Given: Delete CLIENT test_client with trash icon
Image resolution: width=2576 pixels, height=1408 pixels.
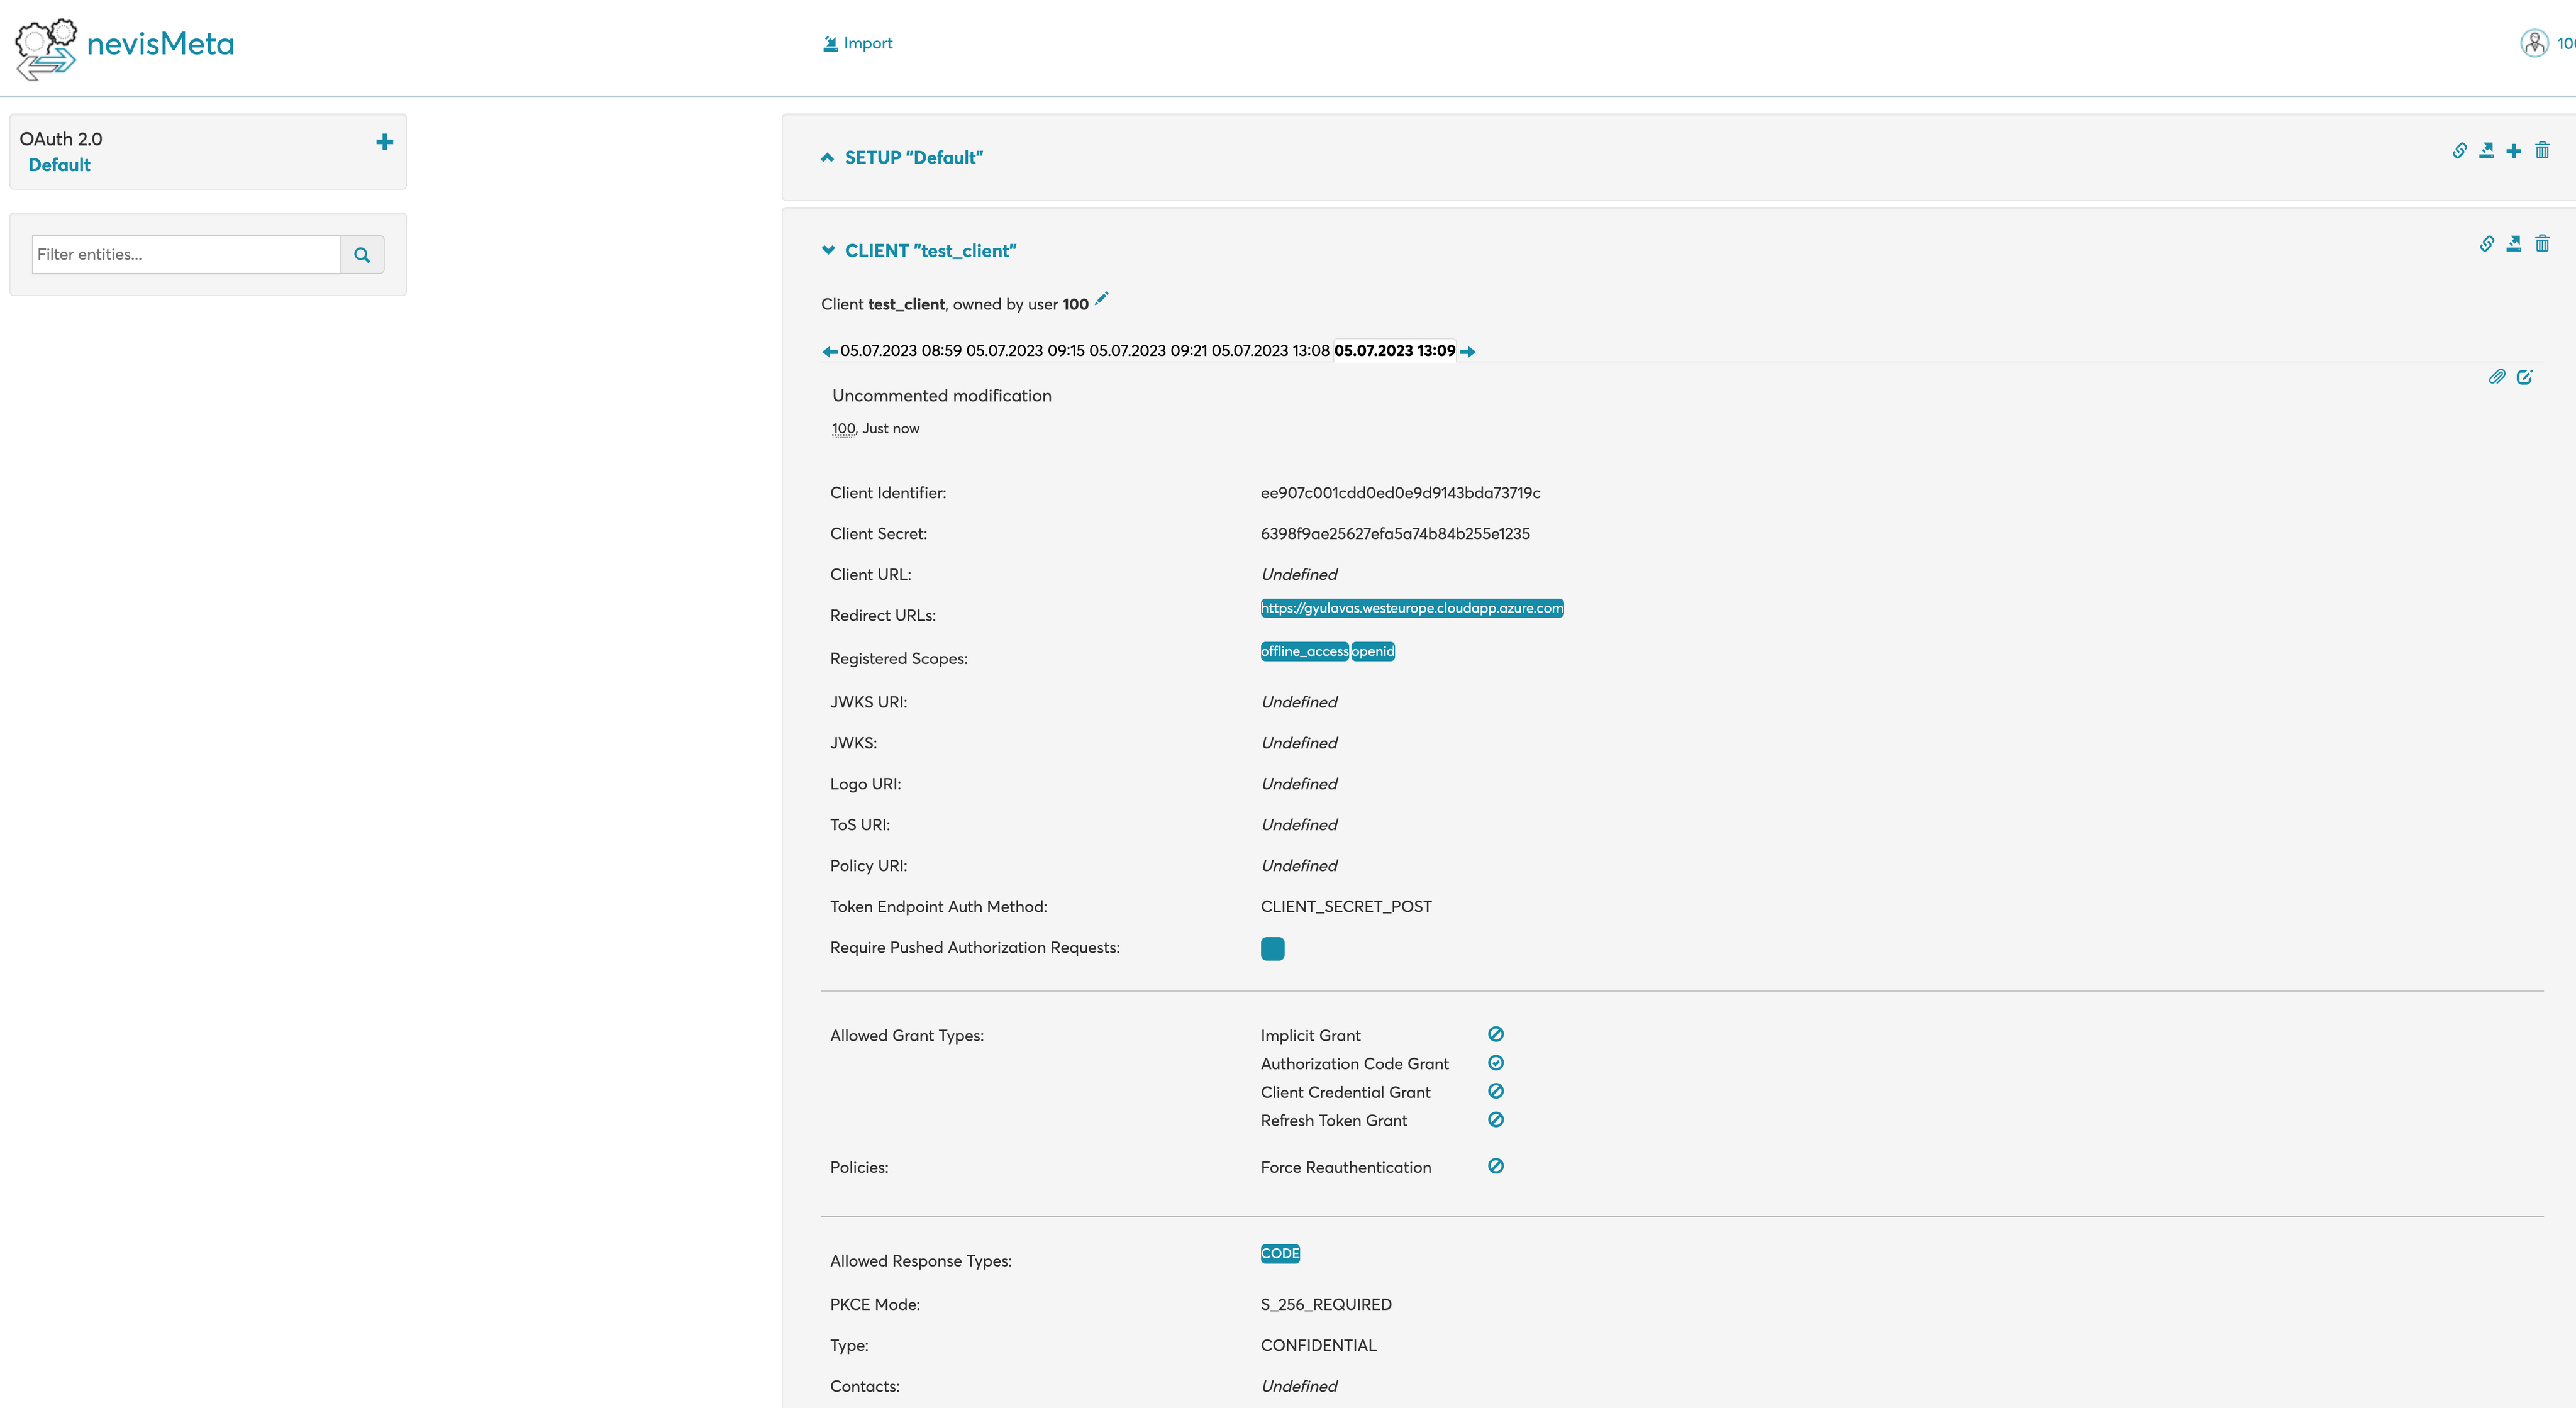Looking at the screenshot, I should click(x=2542, y=244).
